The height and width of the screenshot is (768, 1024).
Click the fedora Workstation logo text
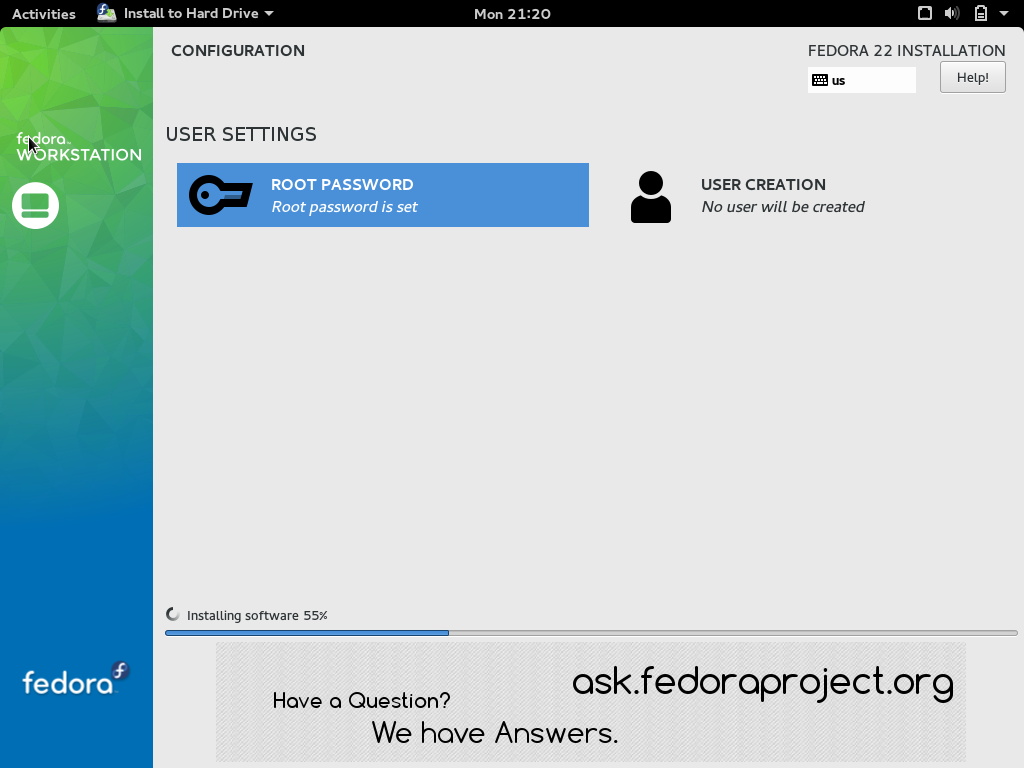[78, 147]
